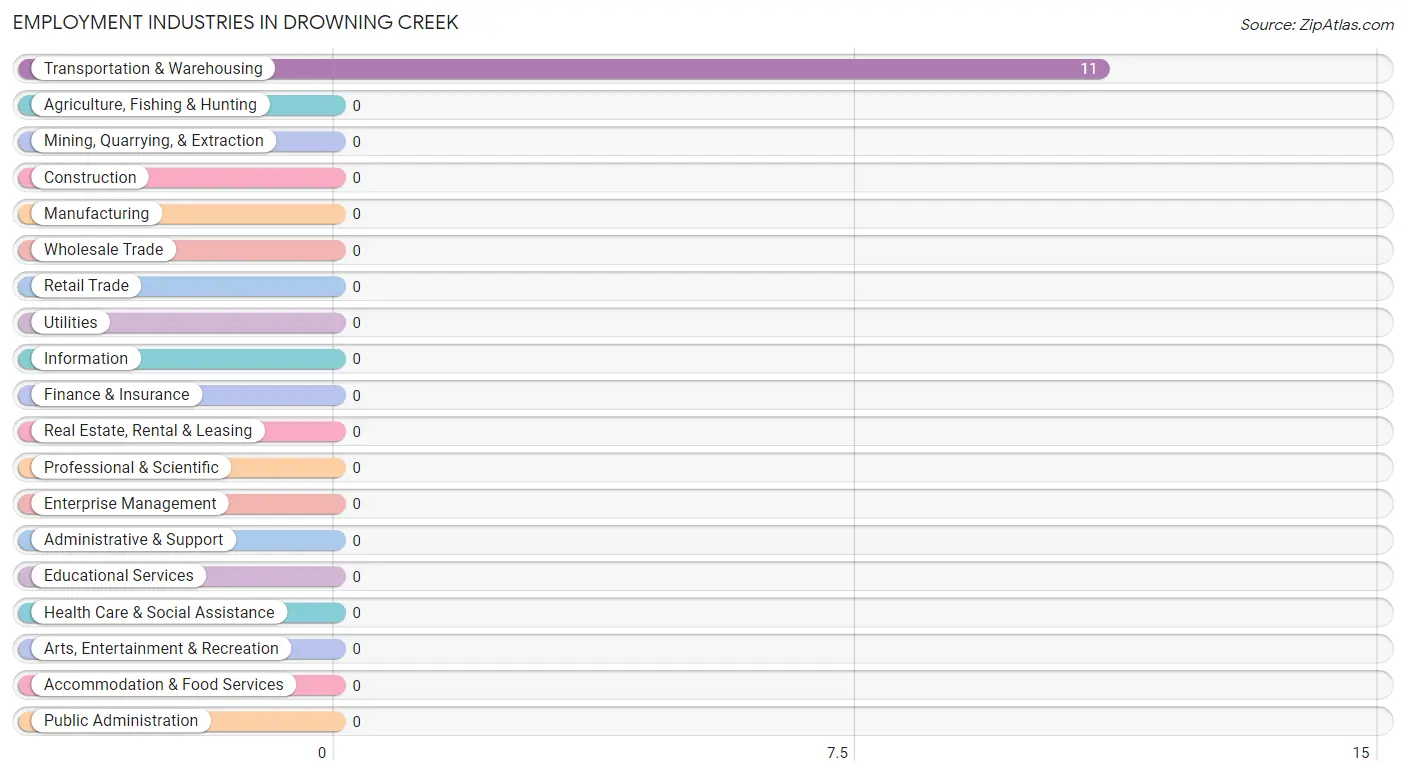Click the Real Estate, Rental & Leasing label

tap(148, 431)
